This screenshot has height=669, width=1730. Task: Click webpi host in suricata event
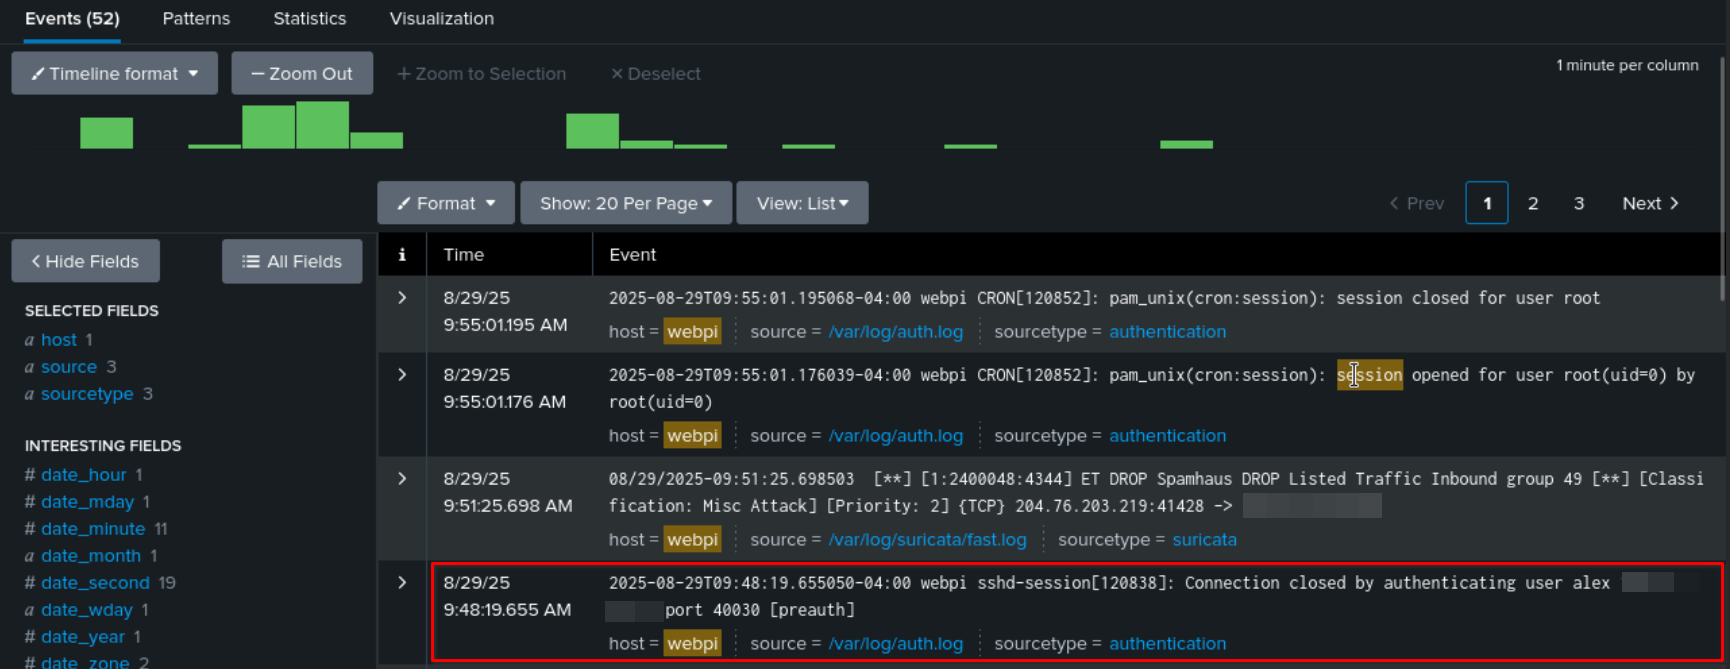tap(693, 540)
